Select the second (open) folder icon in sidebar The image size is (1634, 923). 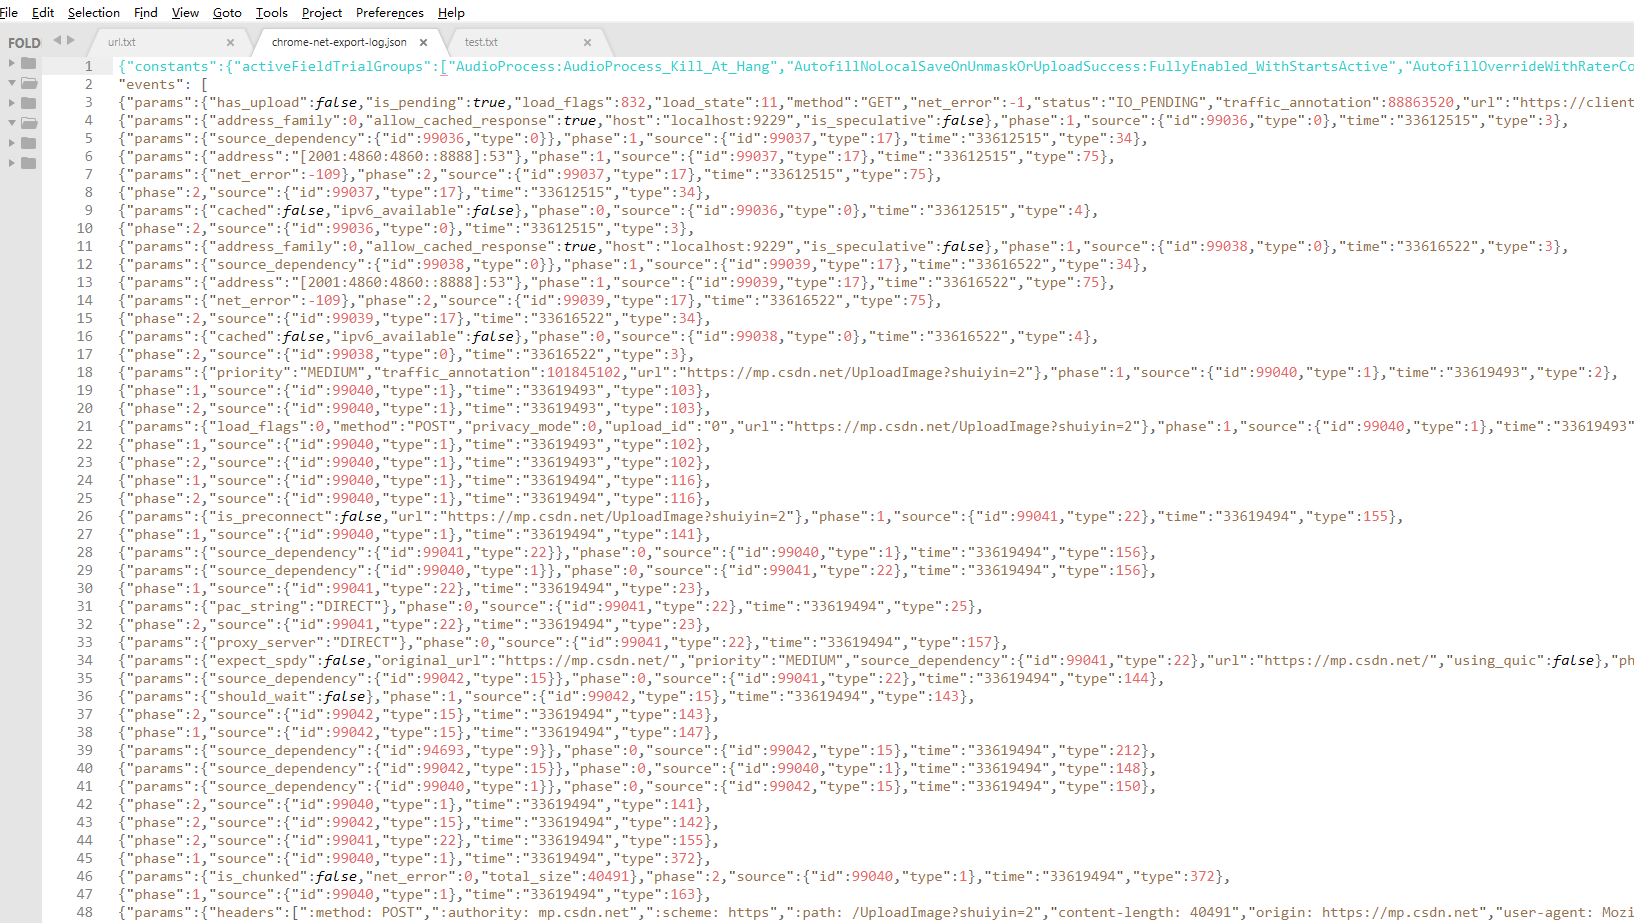29,83
